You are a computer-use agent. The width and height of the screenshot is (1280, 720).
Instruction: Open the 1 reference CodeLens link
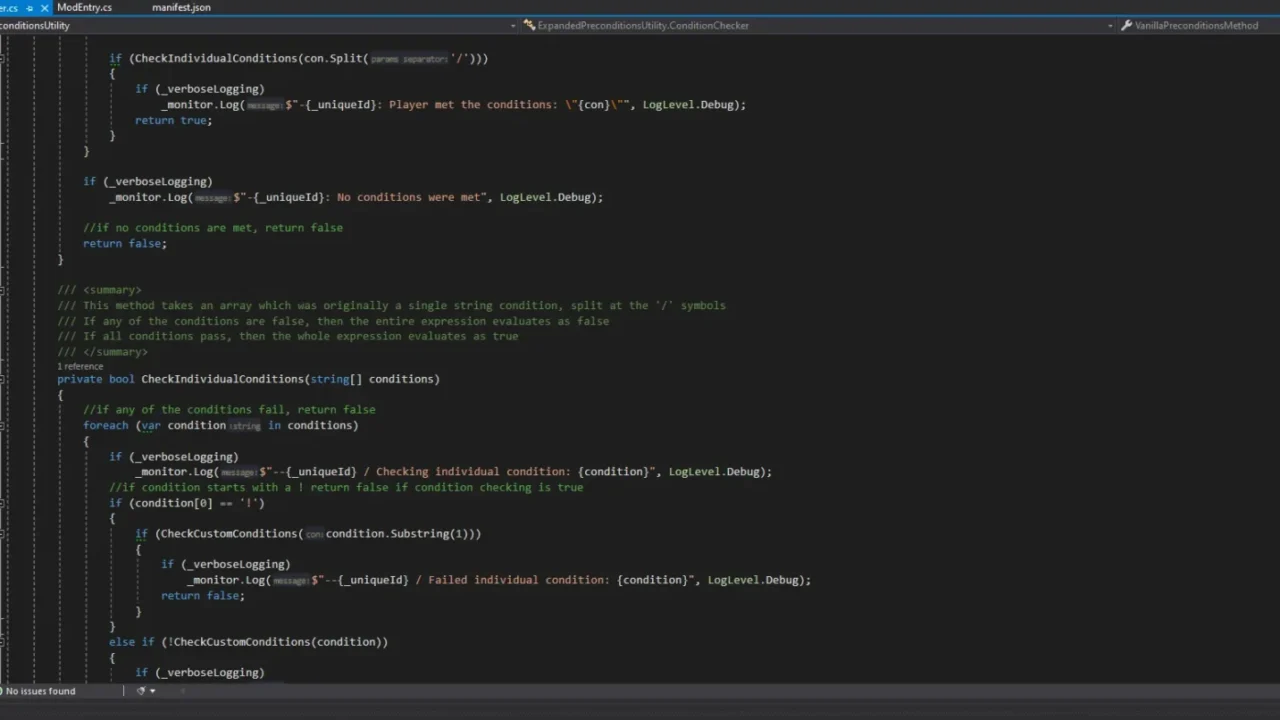point(80,366)
